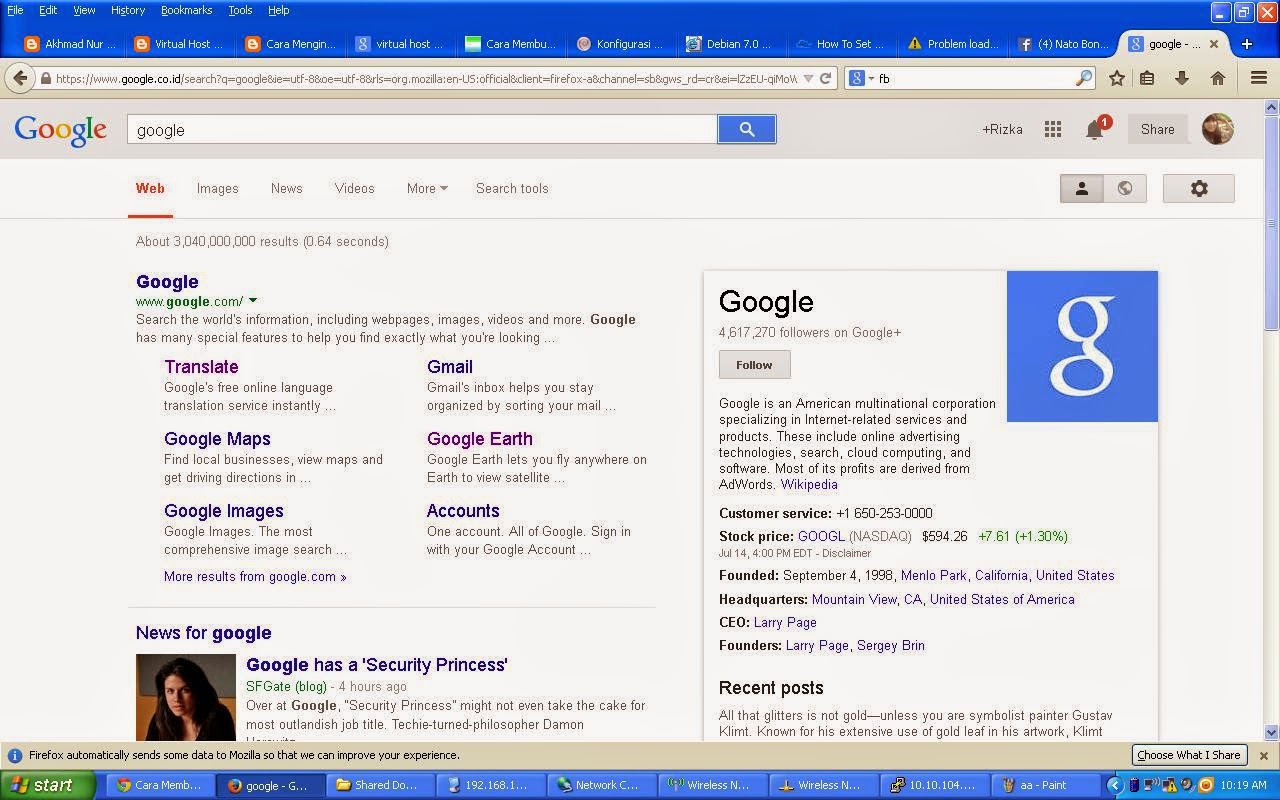Click the padlock icon in the address bar
Viewport: 1280px width, 800px height.
tap(46, 78)
